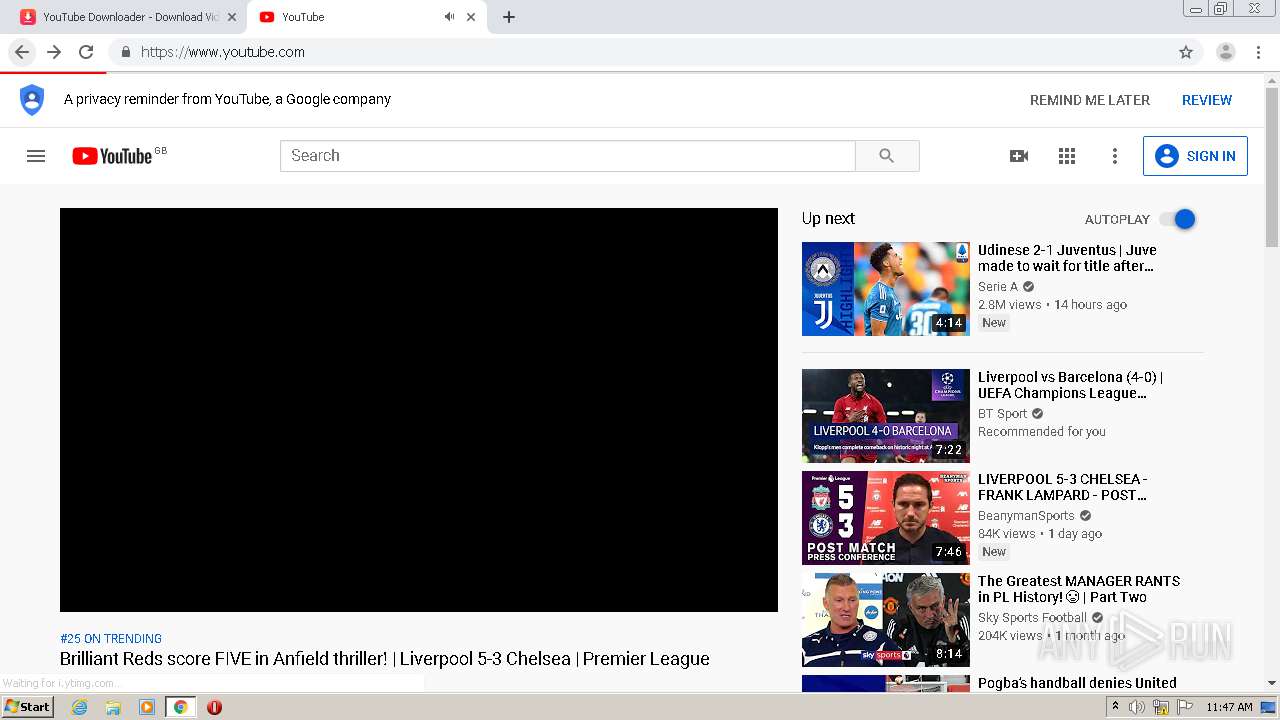Toggle the Autoplay switch
Screen dimensions: 1280x720
point(1177,219)
